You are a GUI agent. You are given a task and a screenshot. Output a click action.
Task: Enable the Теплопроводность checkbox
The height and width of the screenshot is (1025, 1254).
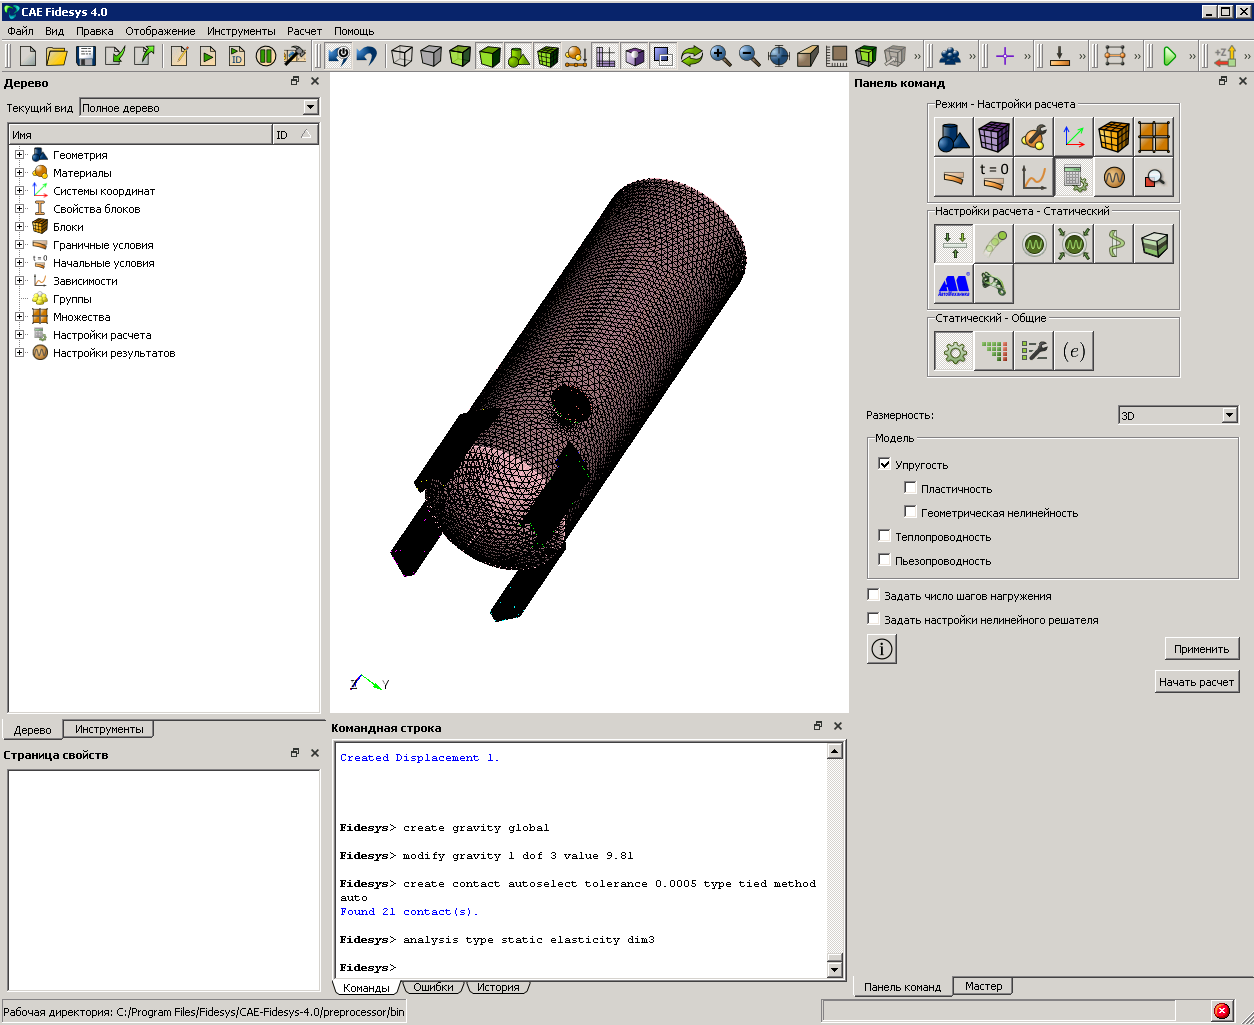pos(884,536)
